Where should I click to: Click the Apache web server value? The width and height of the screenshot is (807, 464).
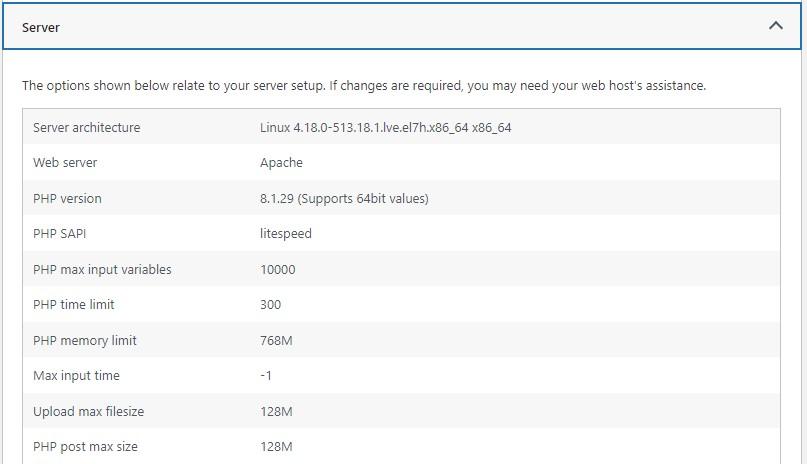pos(281,163)
